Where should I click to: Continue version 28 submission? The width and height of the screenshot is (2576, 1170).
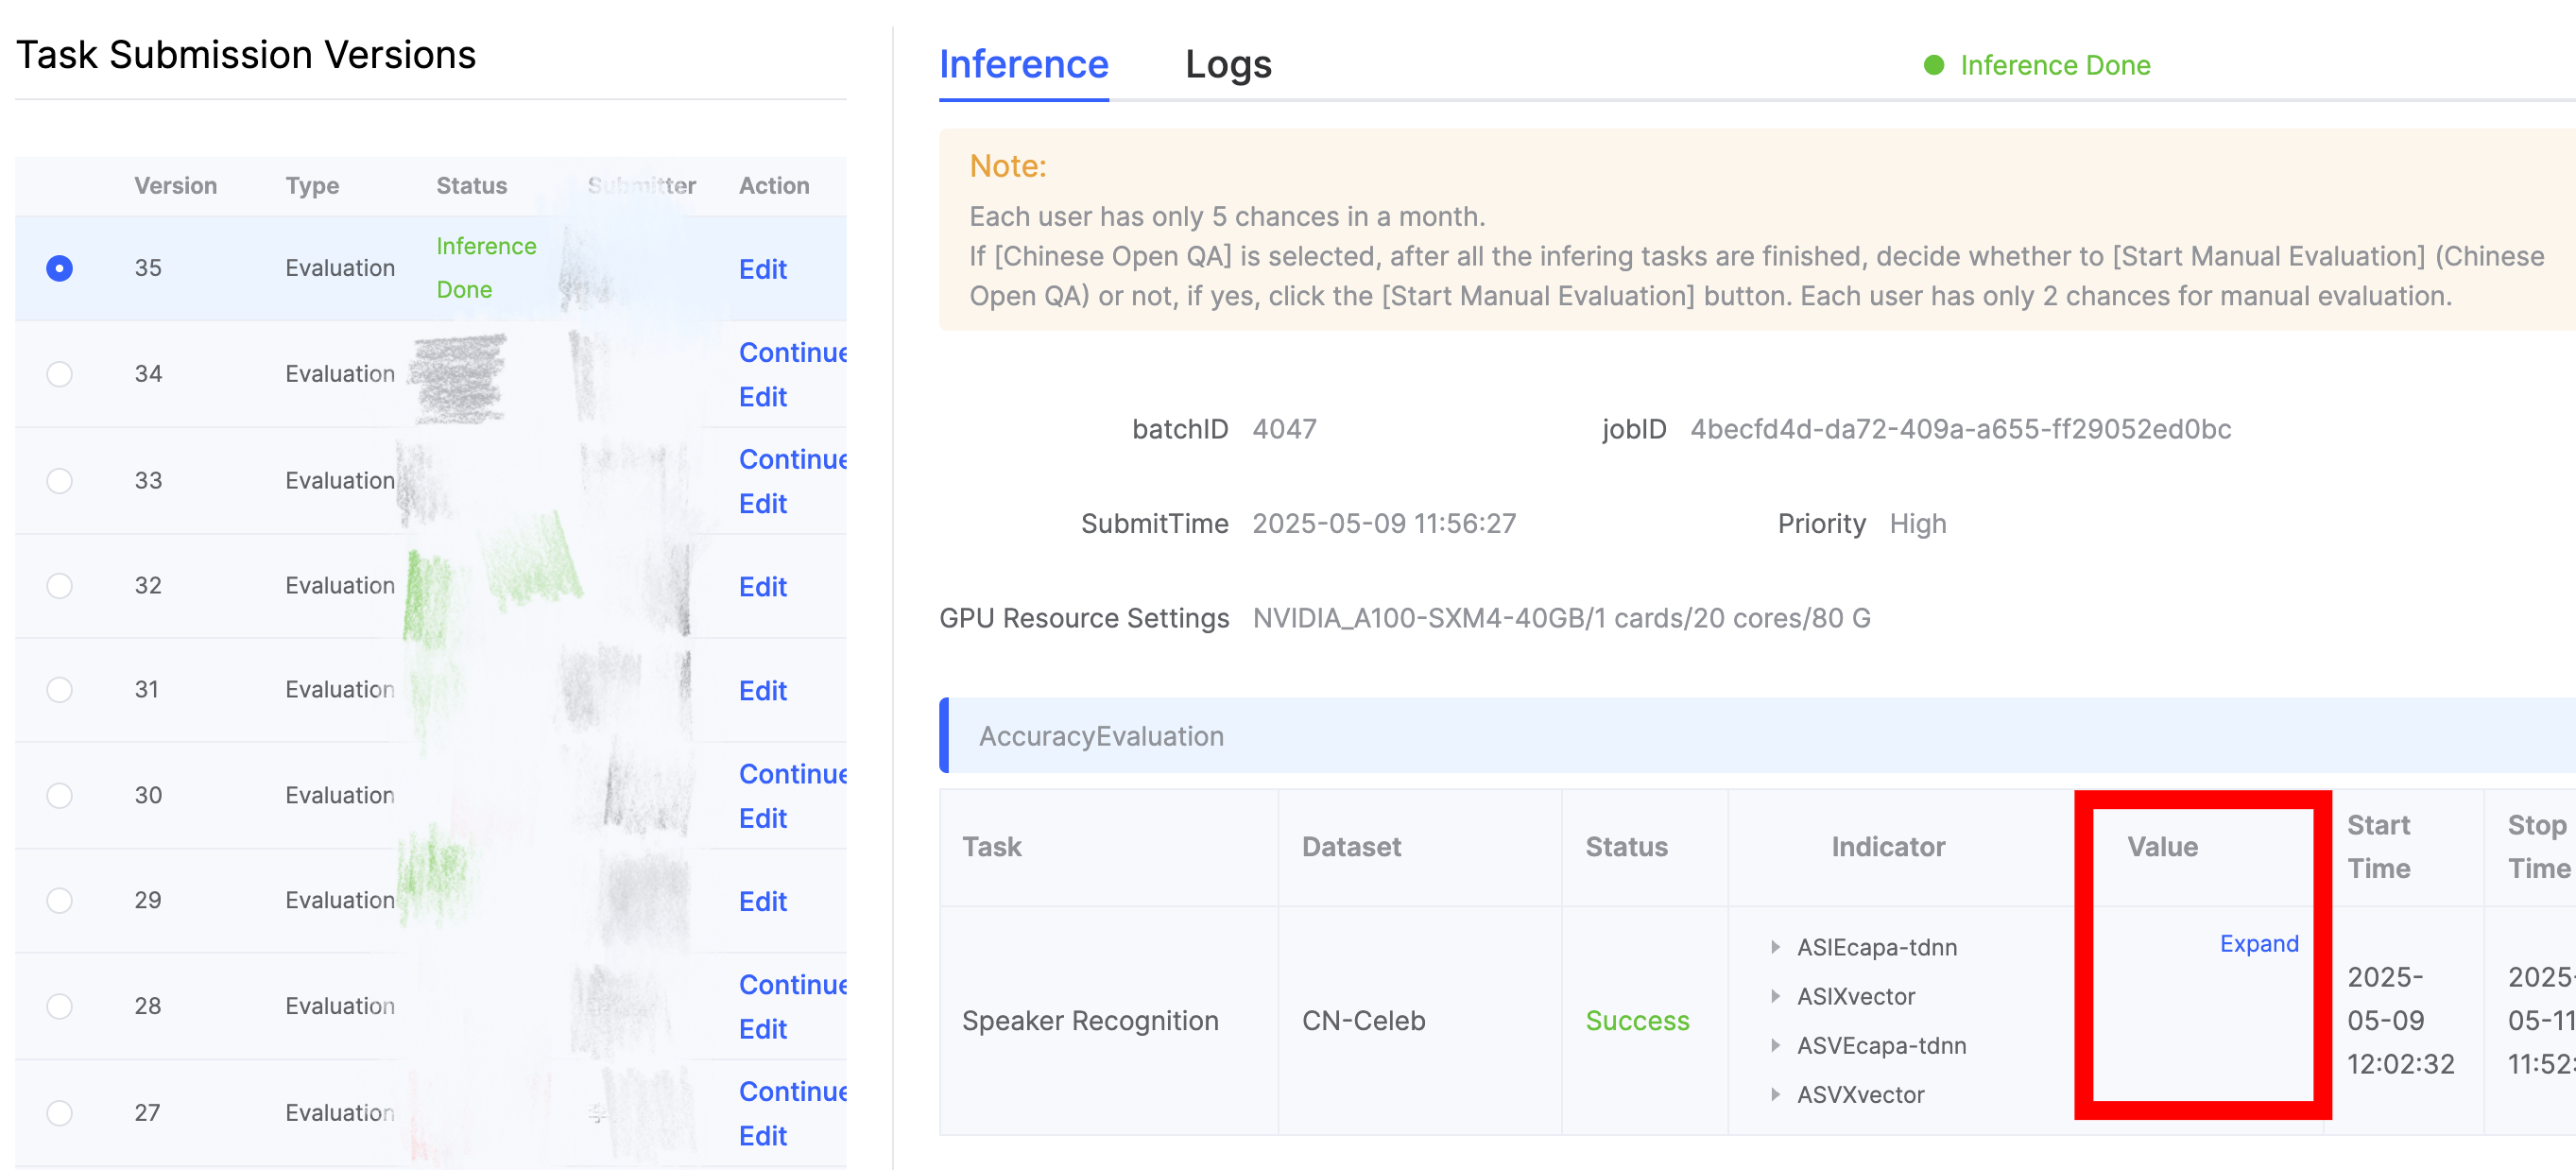791,984
